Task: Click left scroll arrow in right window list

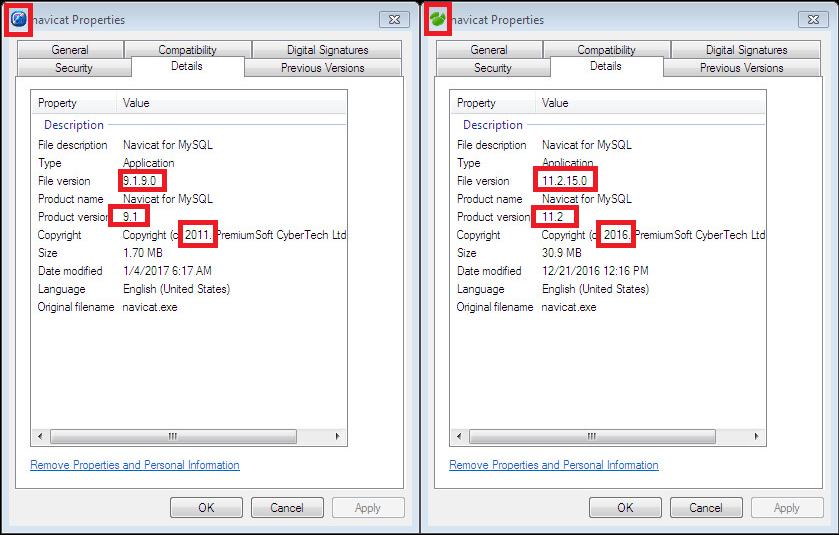Action: tap(459, 437)
